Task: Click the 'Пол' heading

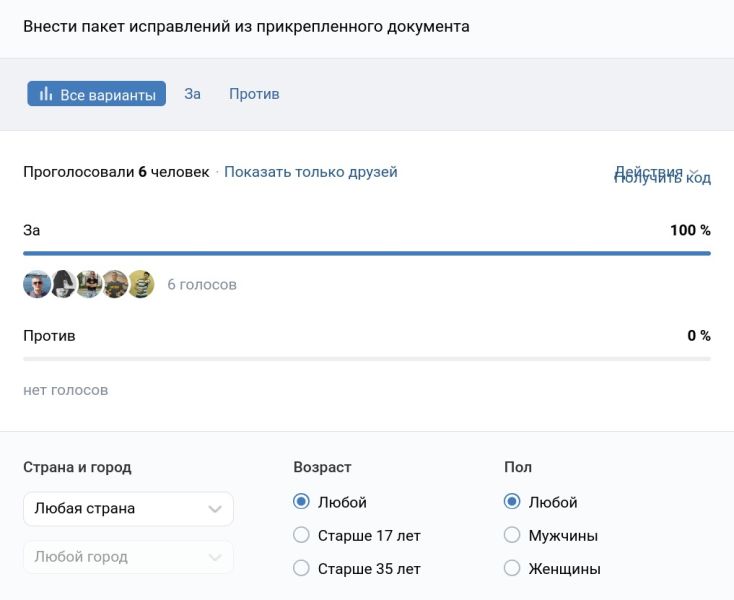Action: (x=518, y=467)
